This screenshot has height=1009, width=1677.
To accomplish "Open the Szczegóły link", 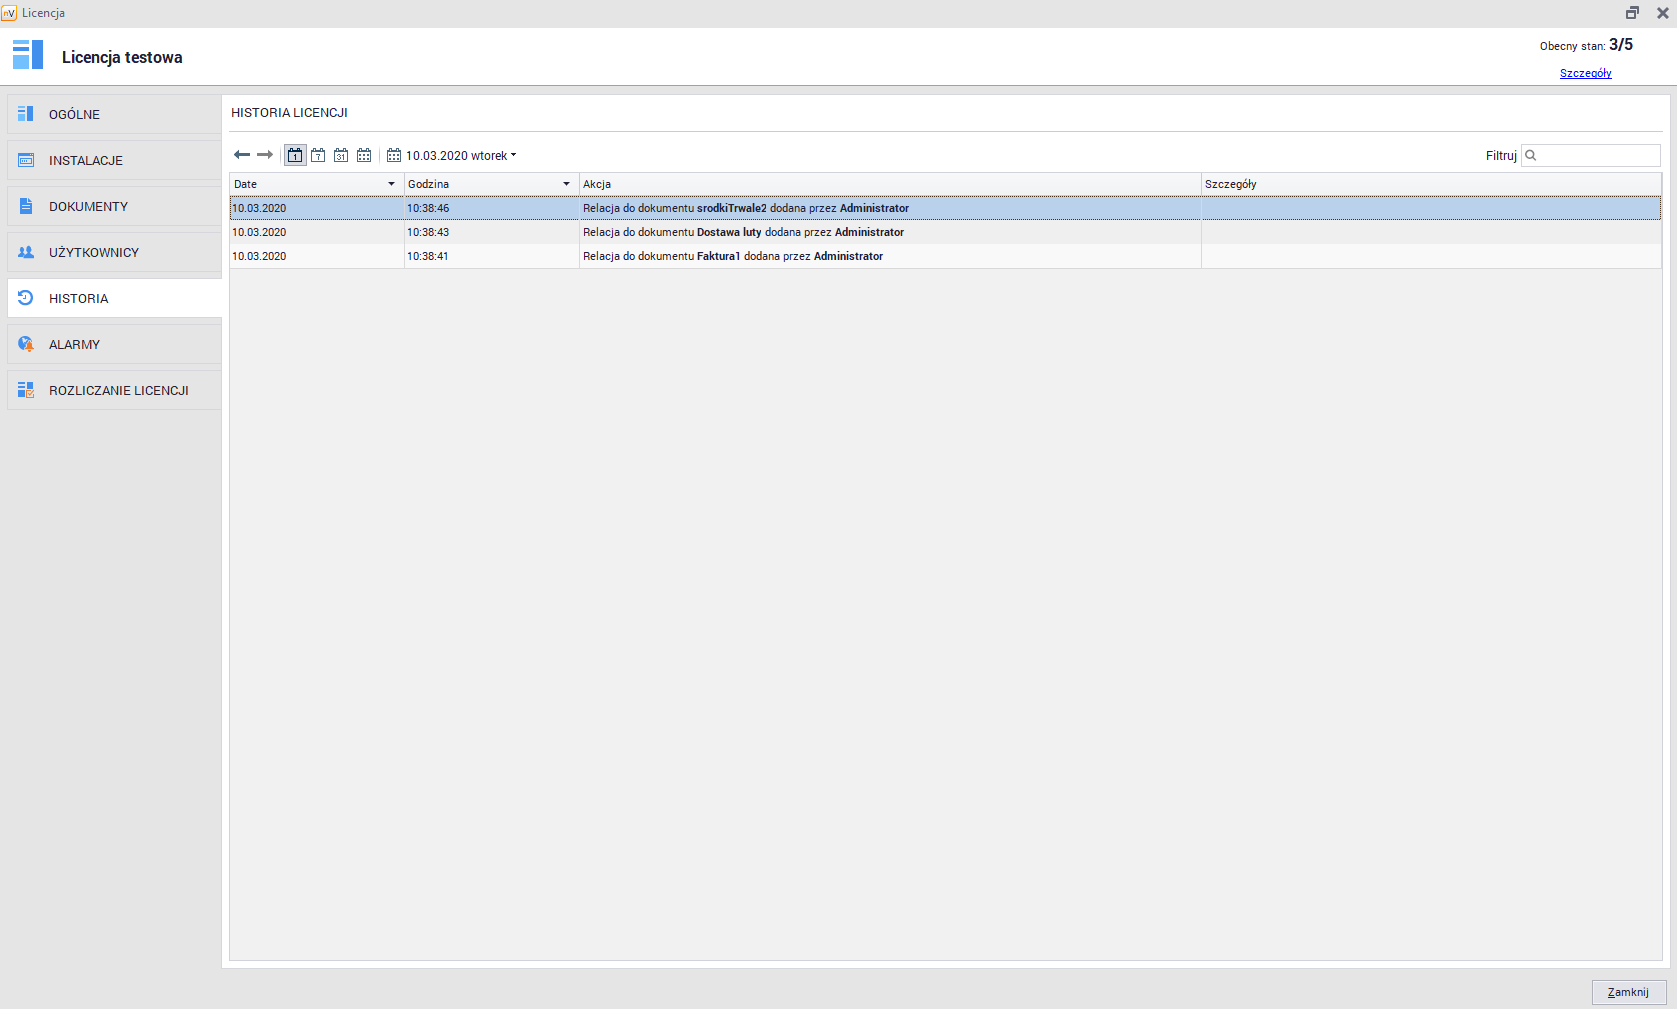I will click(x=1585, y=73).
